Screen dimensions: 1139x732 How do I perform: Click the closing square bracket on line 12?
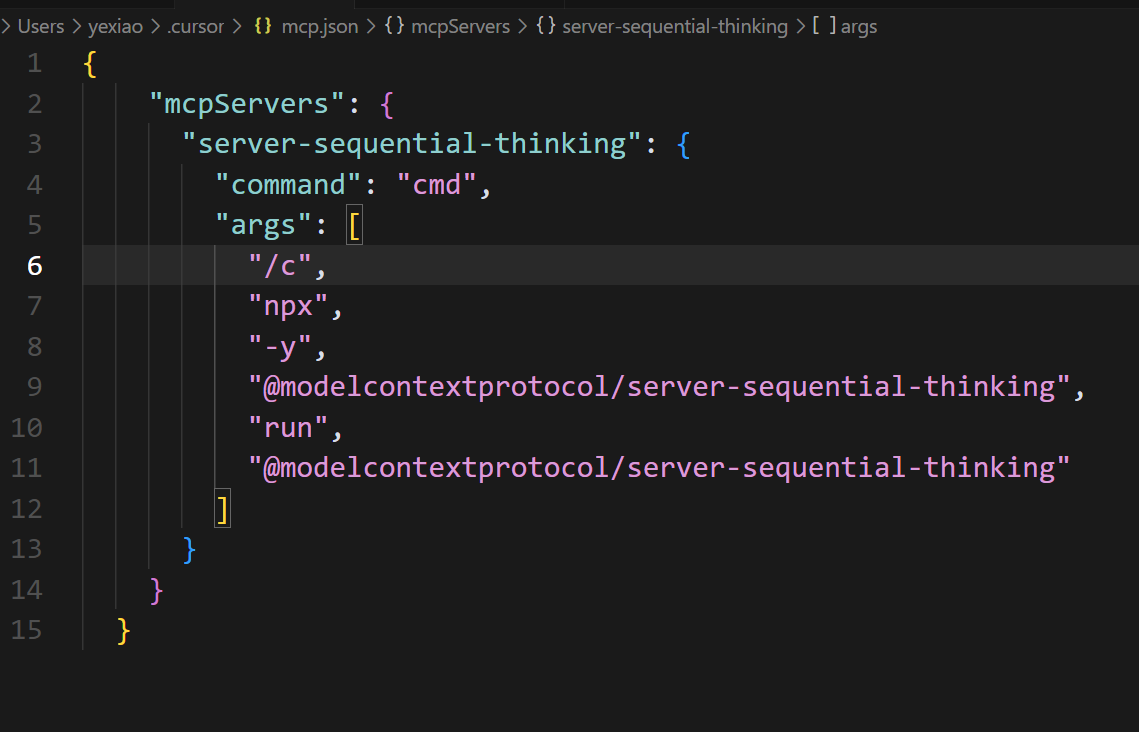(x=223, y=508)
